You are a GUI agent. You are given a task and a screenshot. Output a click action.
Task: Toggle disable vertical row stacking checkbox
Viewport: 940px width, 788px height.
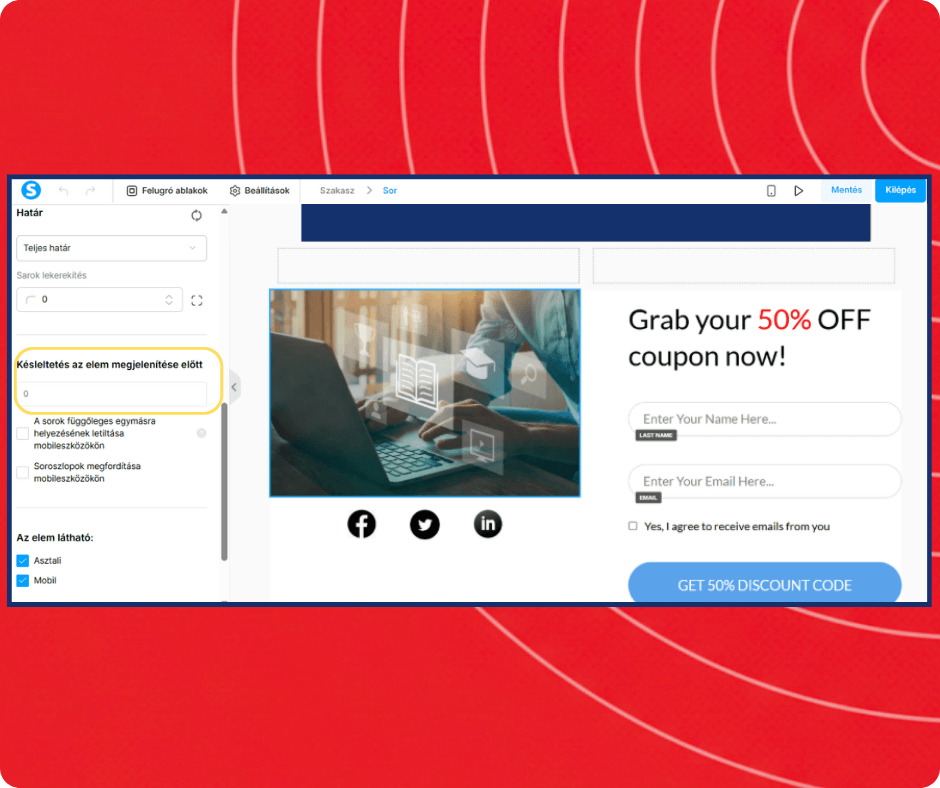[23, 434]
